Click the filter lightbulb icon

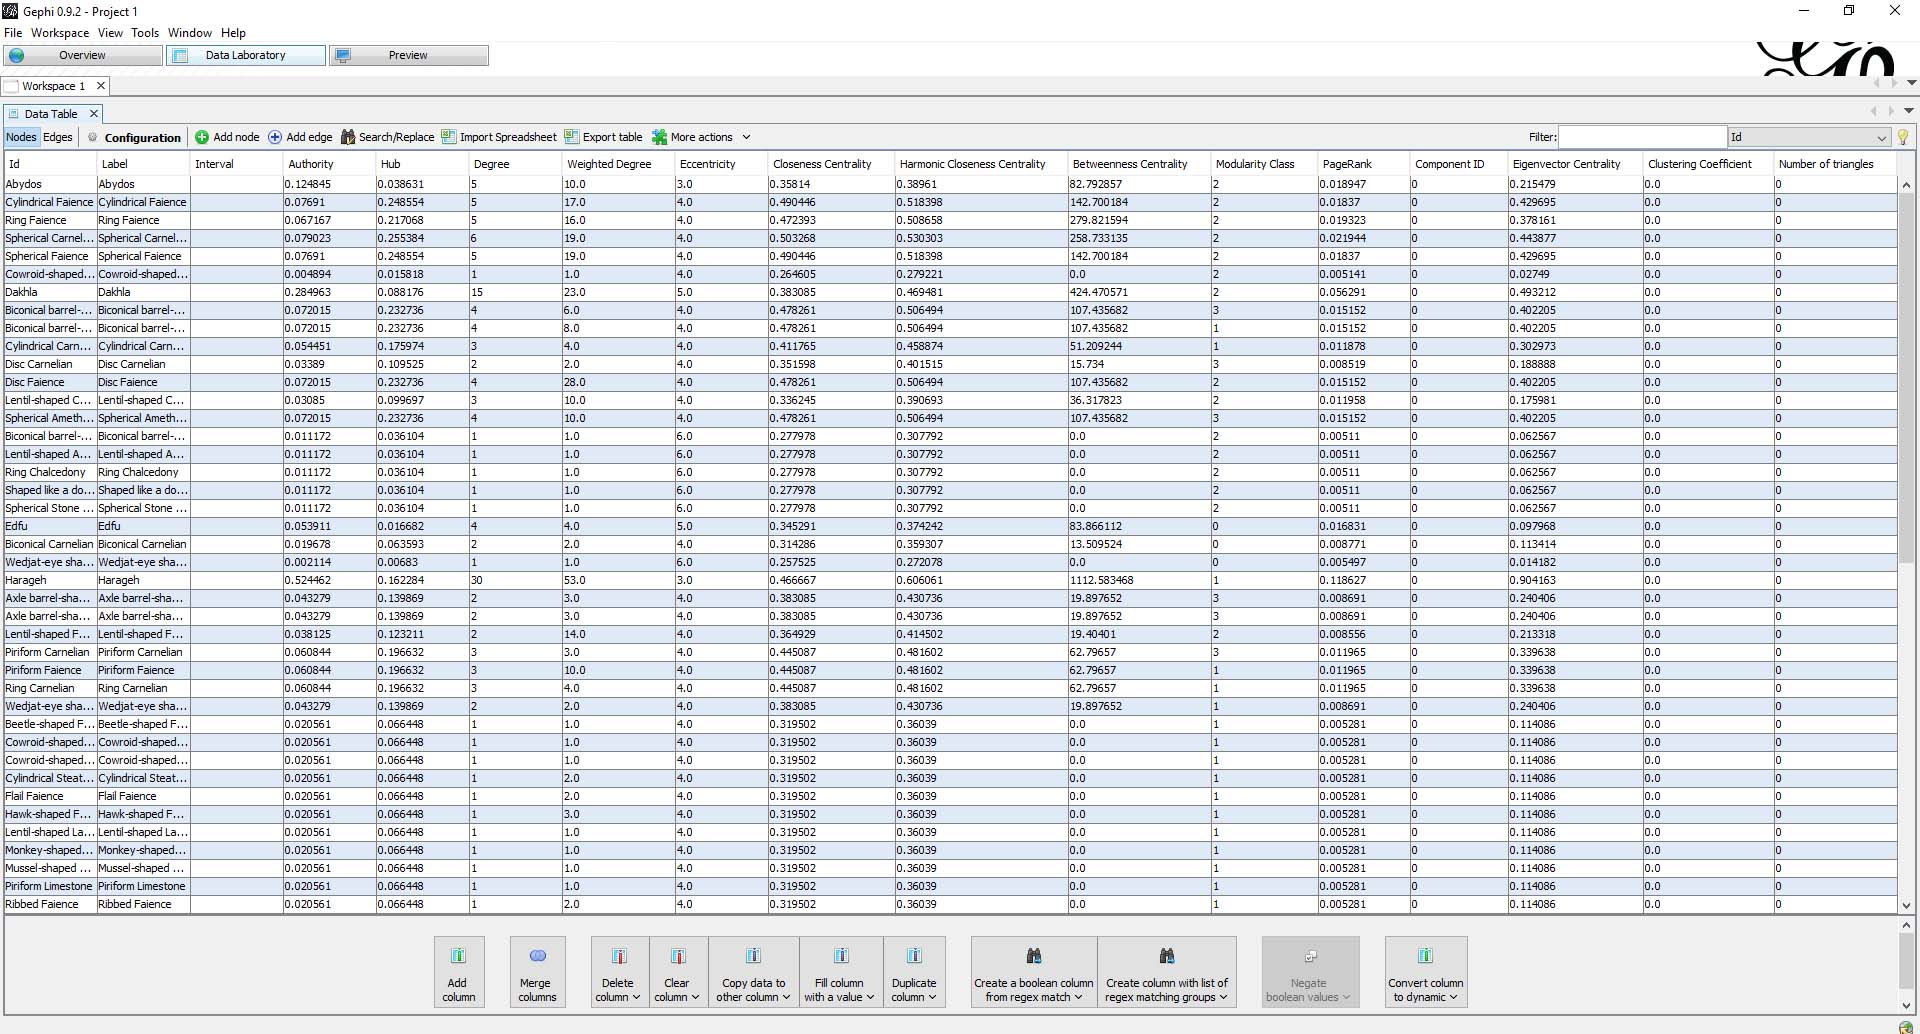(x=1902, y=137)
